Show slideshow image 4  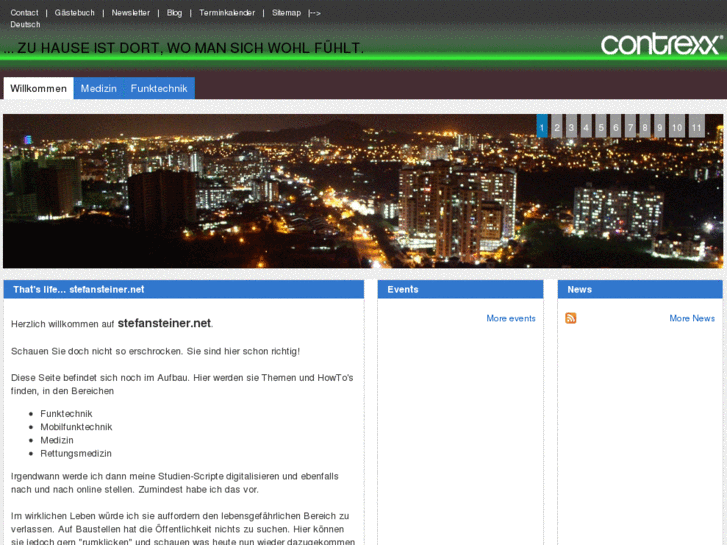click(586, 126)
